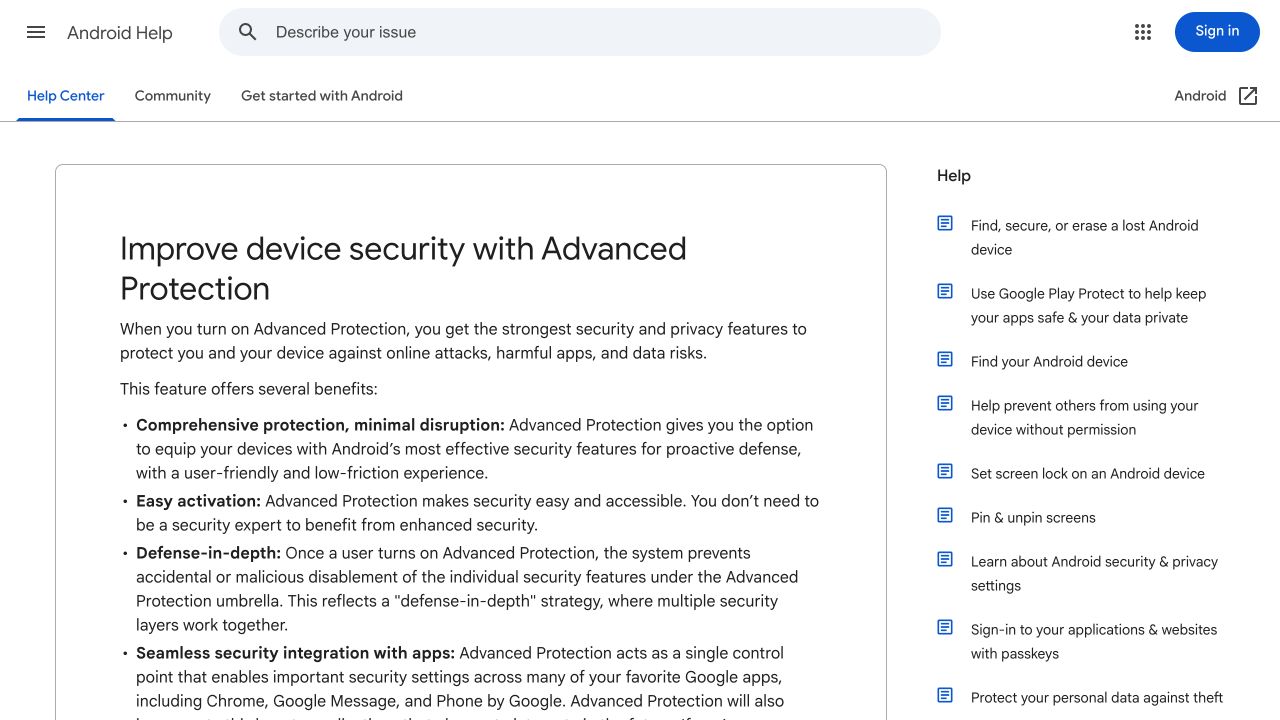Click the search magnifier icon
Viewport: 1280px width, 720px height.
[x=248, y=32]
